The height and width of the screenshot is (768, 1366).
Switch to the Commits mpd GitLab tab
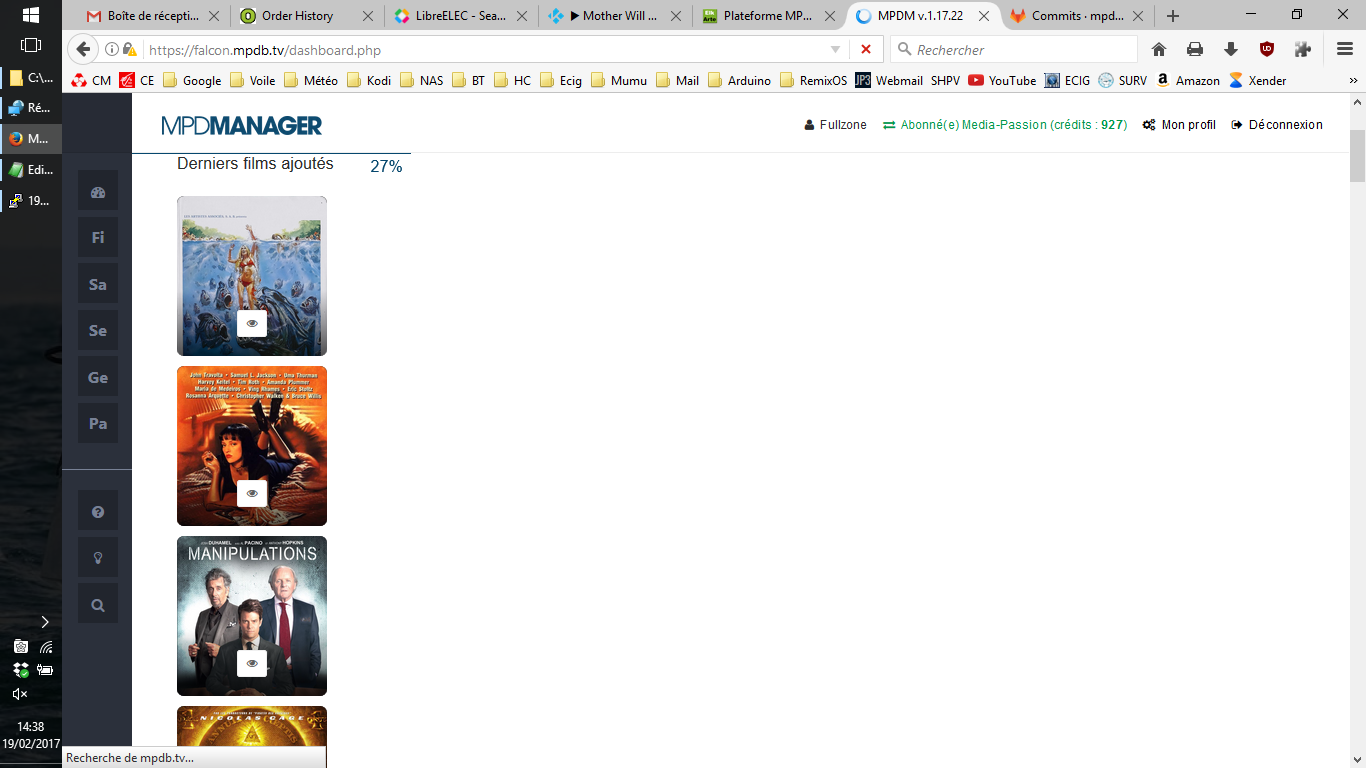(1078, 16)
